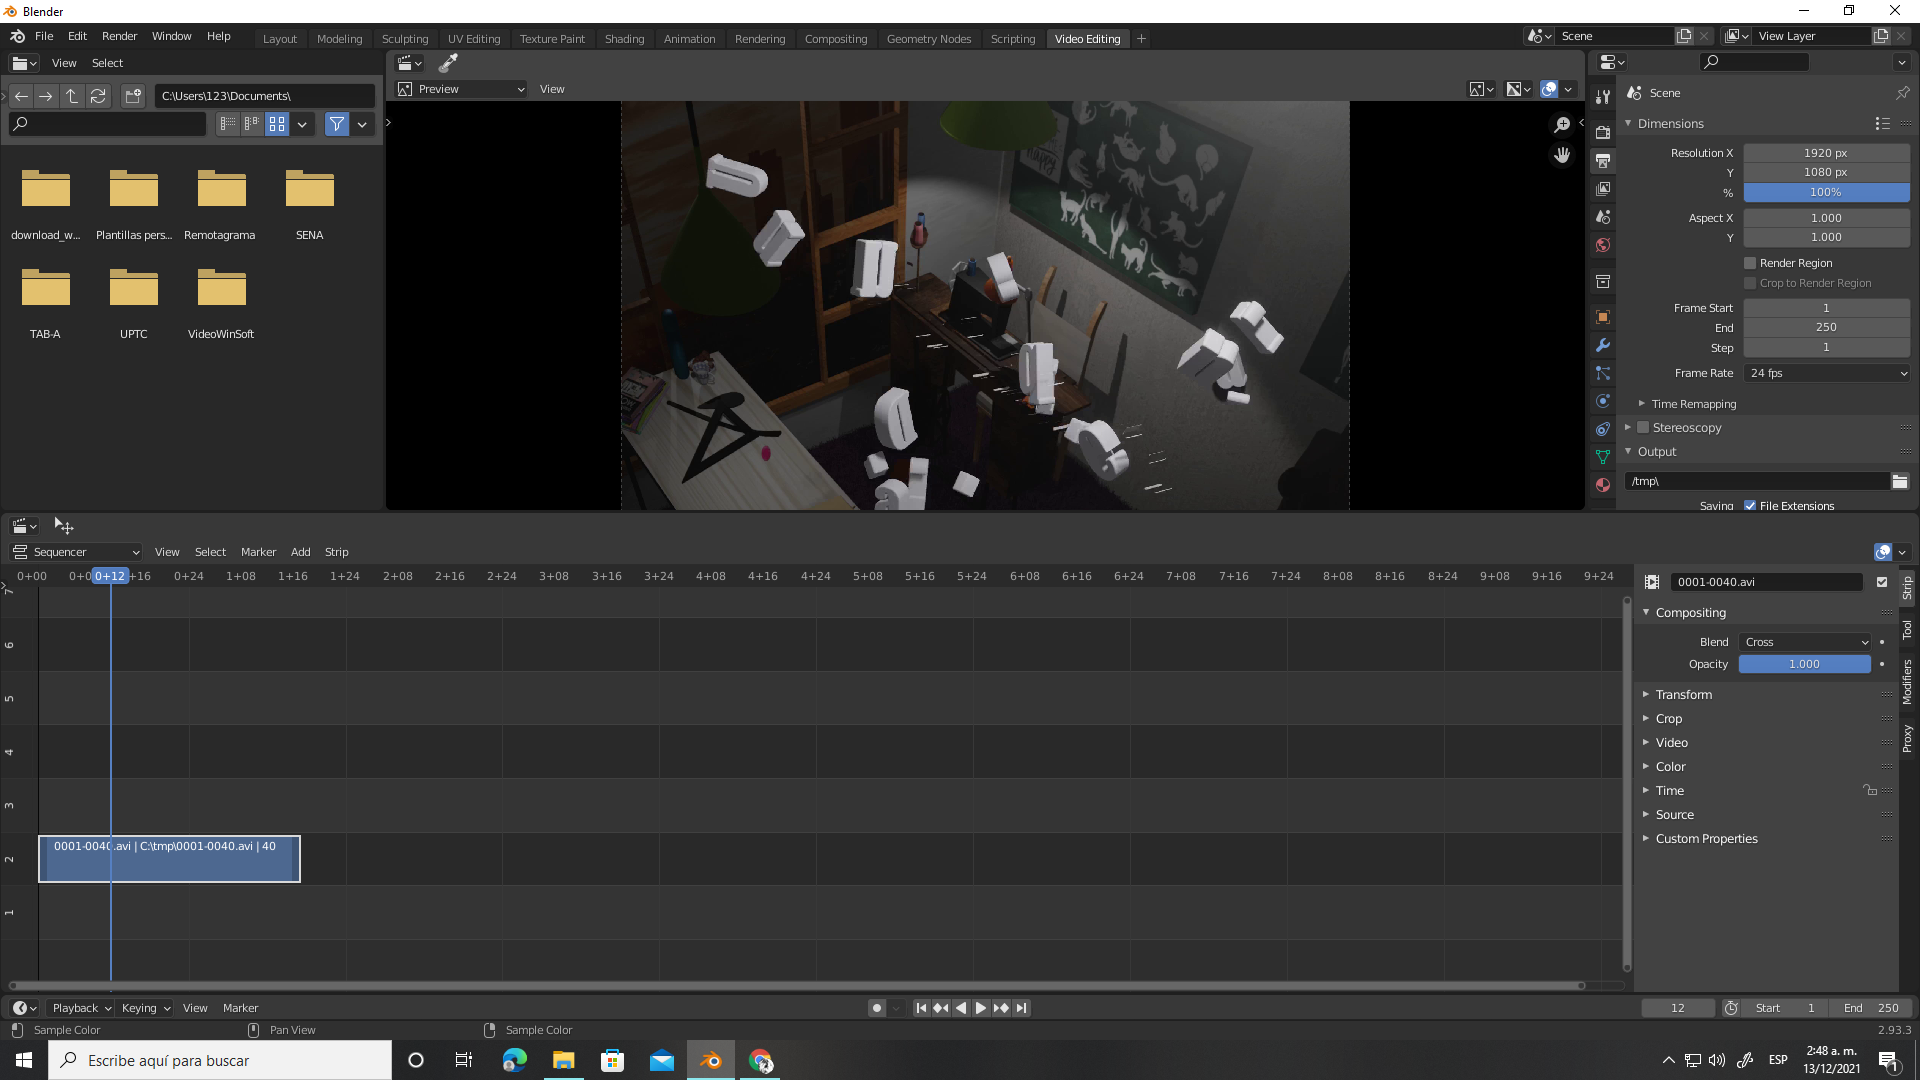Toggle the file browser filter funnel icon

pos(337,124)
